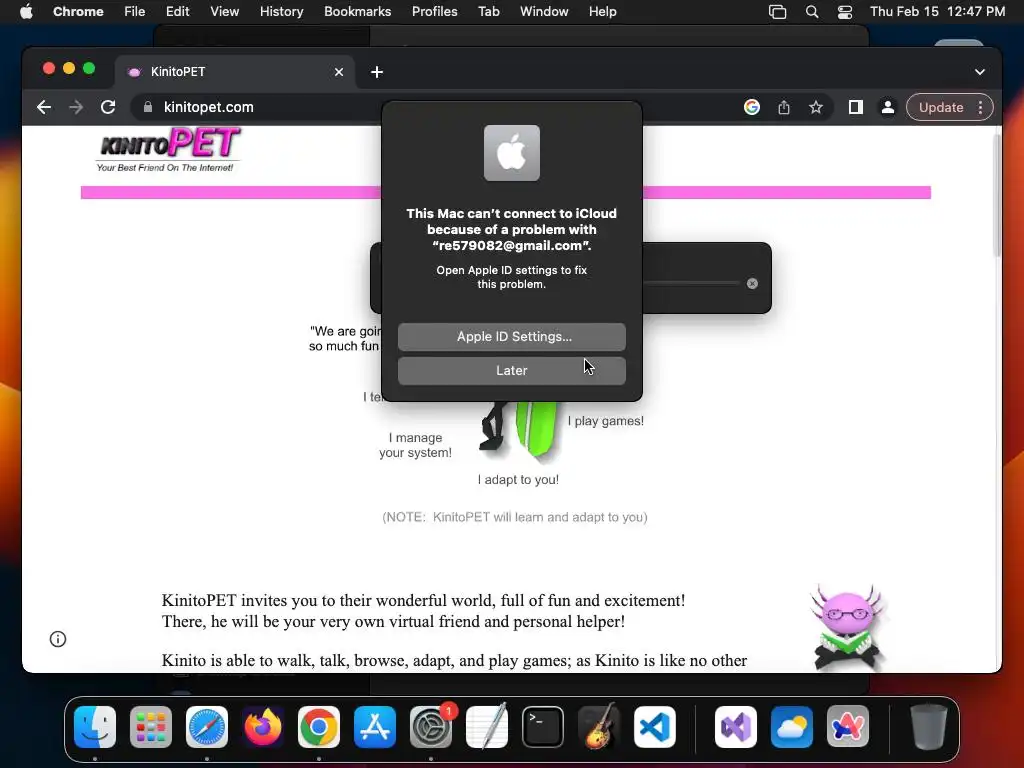The width and height of the screenshot is (1024, 768).
Task: Expand the tab search chevron
Action: (980, 72)
